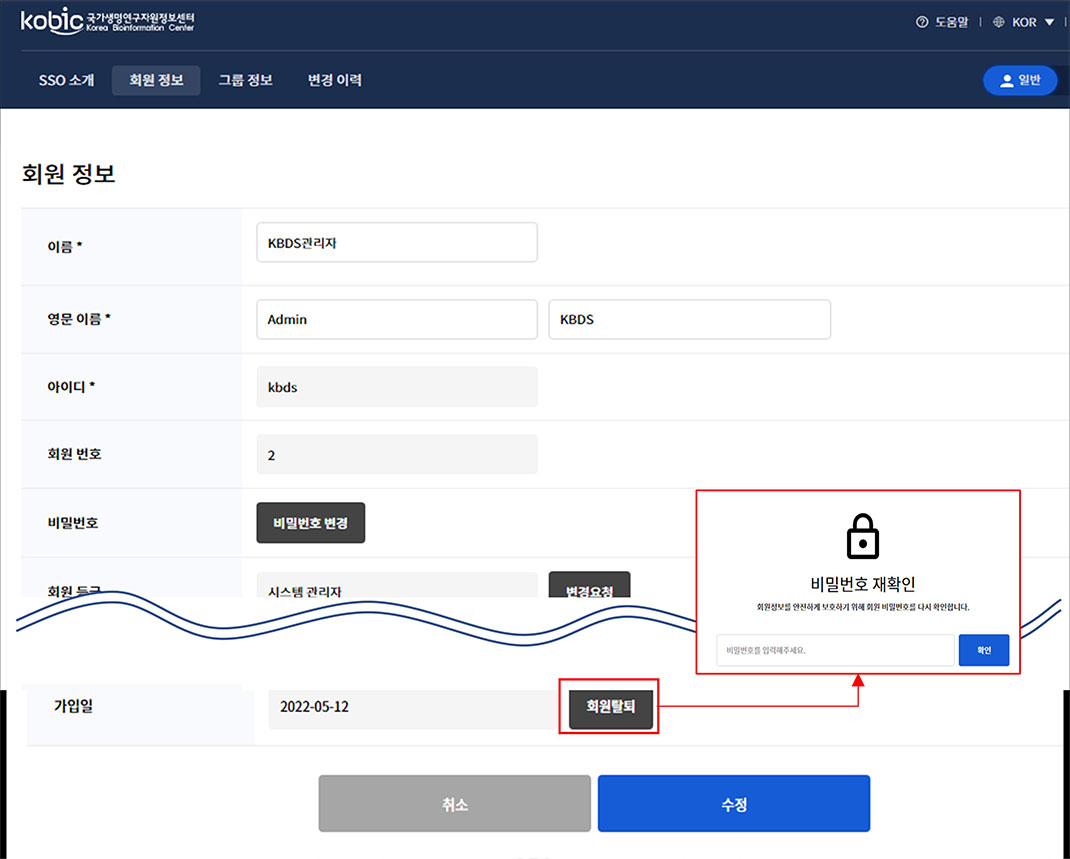This screenshot has width=1070, height=859.
Task: Open the 그룹 정보 tab
Action: coord(245,80)
